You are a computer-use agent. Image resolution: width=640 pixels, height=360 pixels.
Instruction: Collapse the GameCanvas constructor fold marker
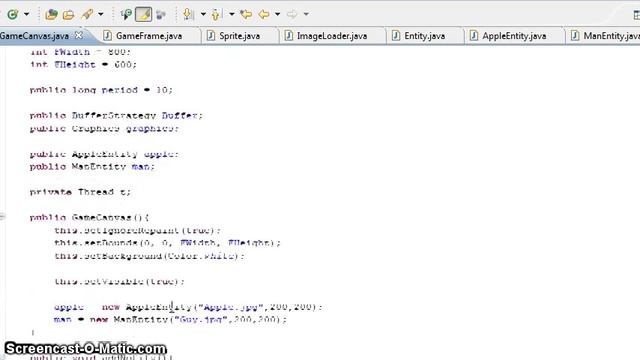pyautogui.click(x=2, y=217)
